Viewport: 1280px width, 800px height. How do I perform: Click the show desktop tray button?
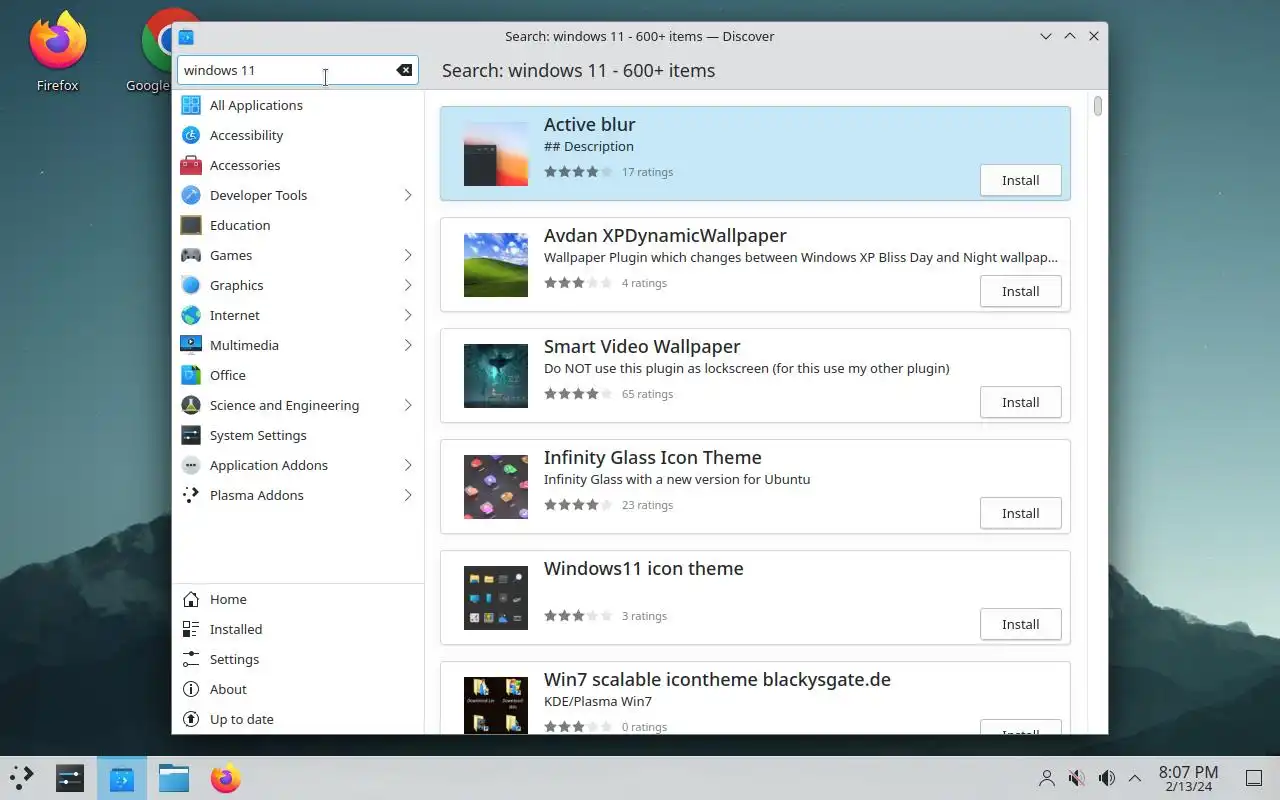pos(1253,778)
